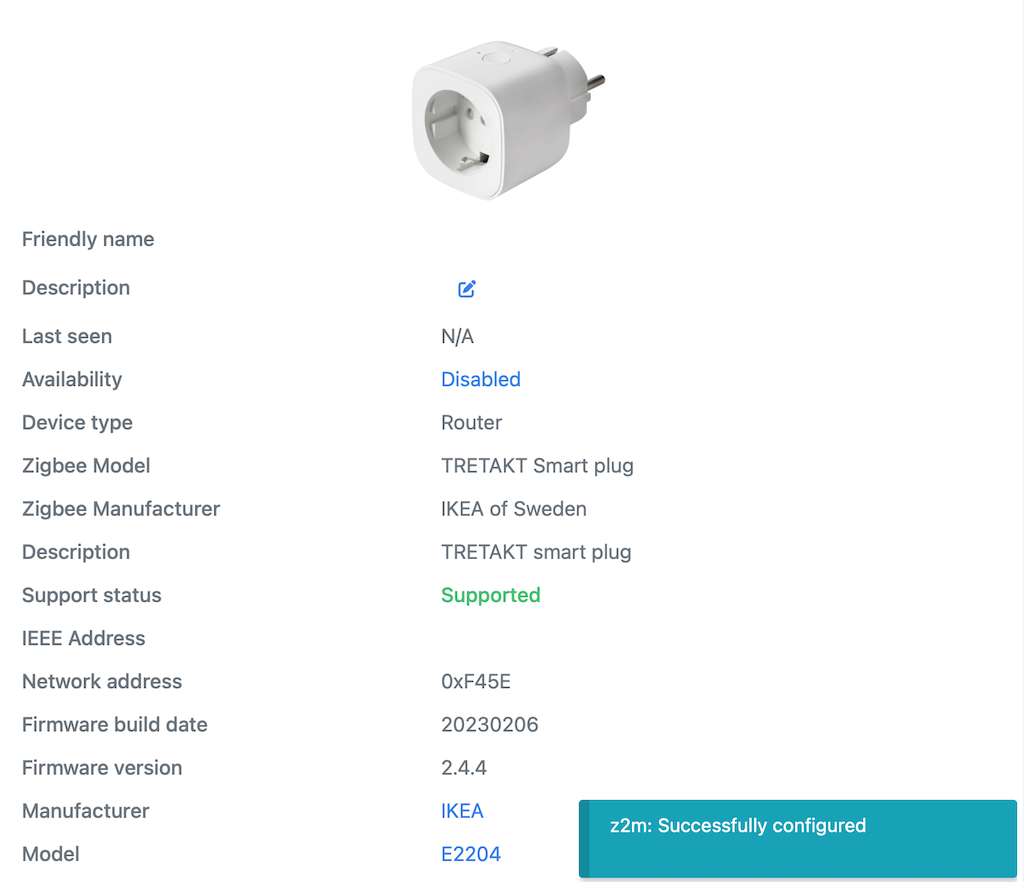This screenshot has height=882, width=1024.
Task: Click the Availability label
Action: click(x=72, y=379)
